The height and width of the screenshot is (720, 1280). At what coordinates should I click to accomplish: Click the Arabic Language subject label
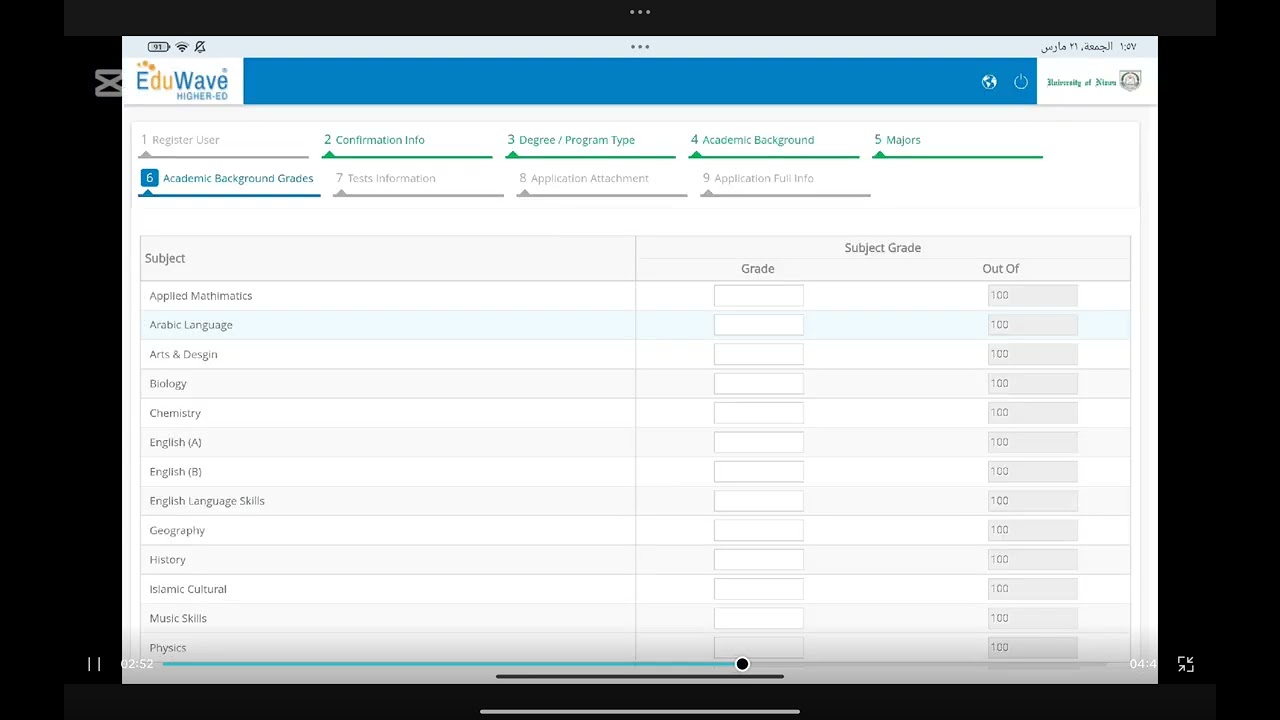pyautogui.click(x=191, y=325)
